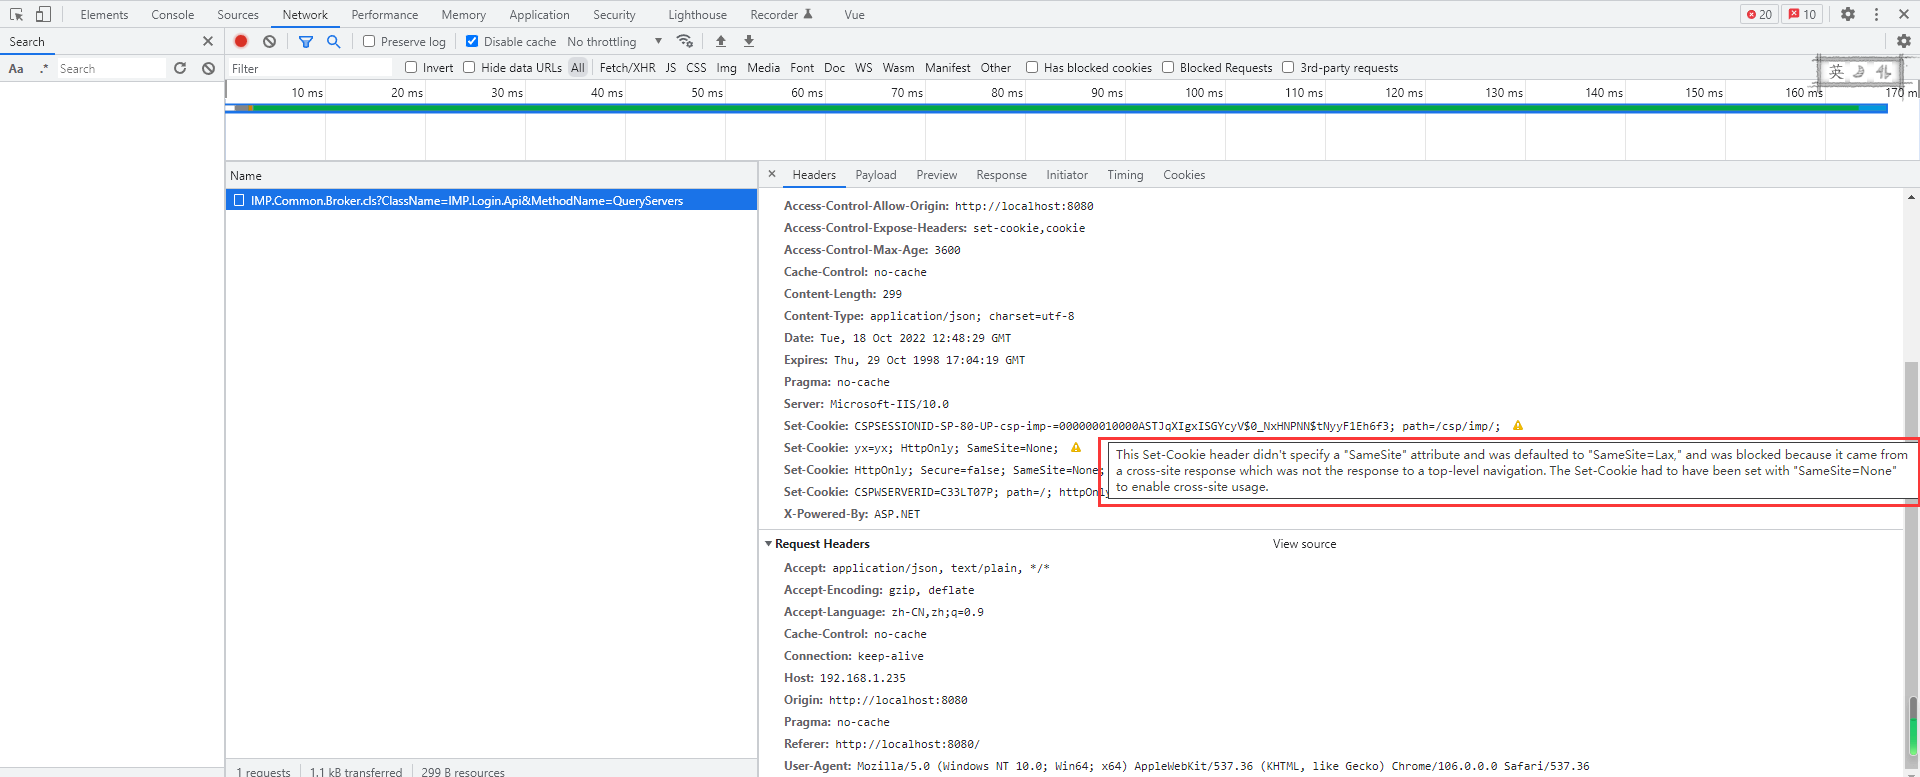Open network conditions wifi icon
The width and height of the screenshot is (1920, 777).
click(x=685, y=41)
